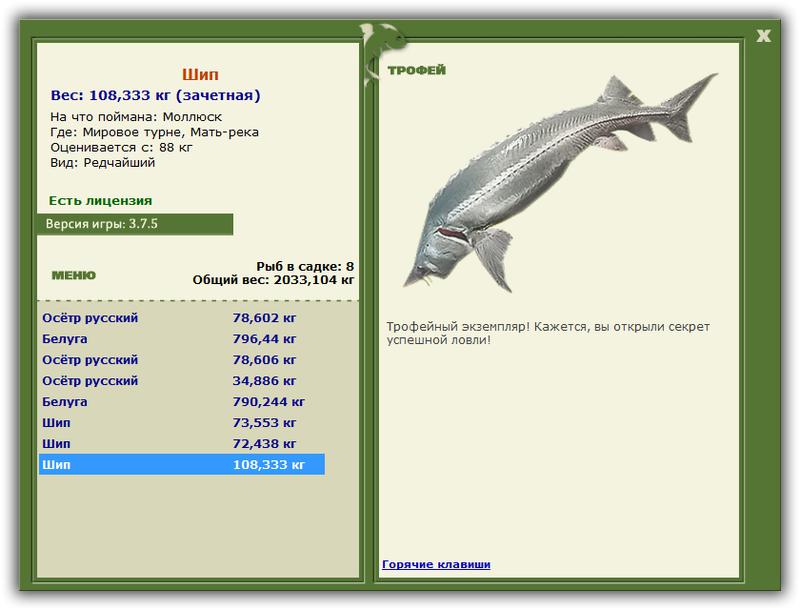Click the Рыб в садке: 8 text

(x=305, y=266)
